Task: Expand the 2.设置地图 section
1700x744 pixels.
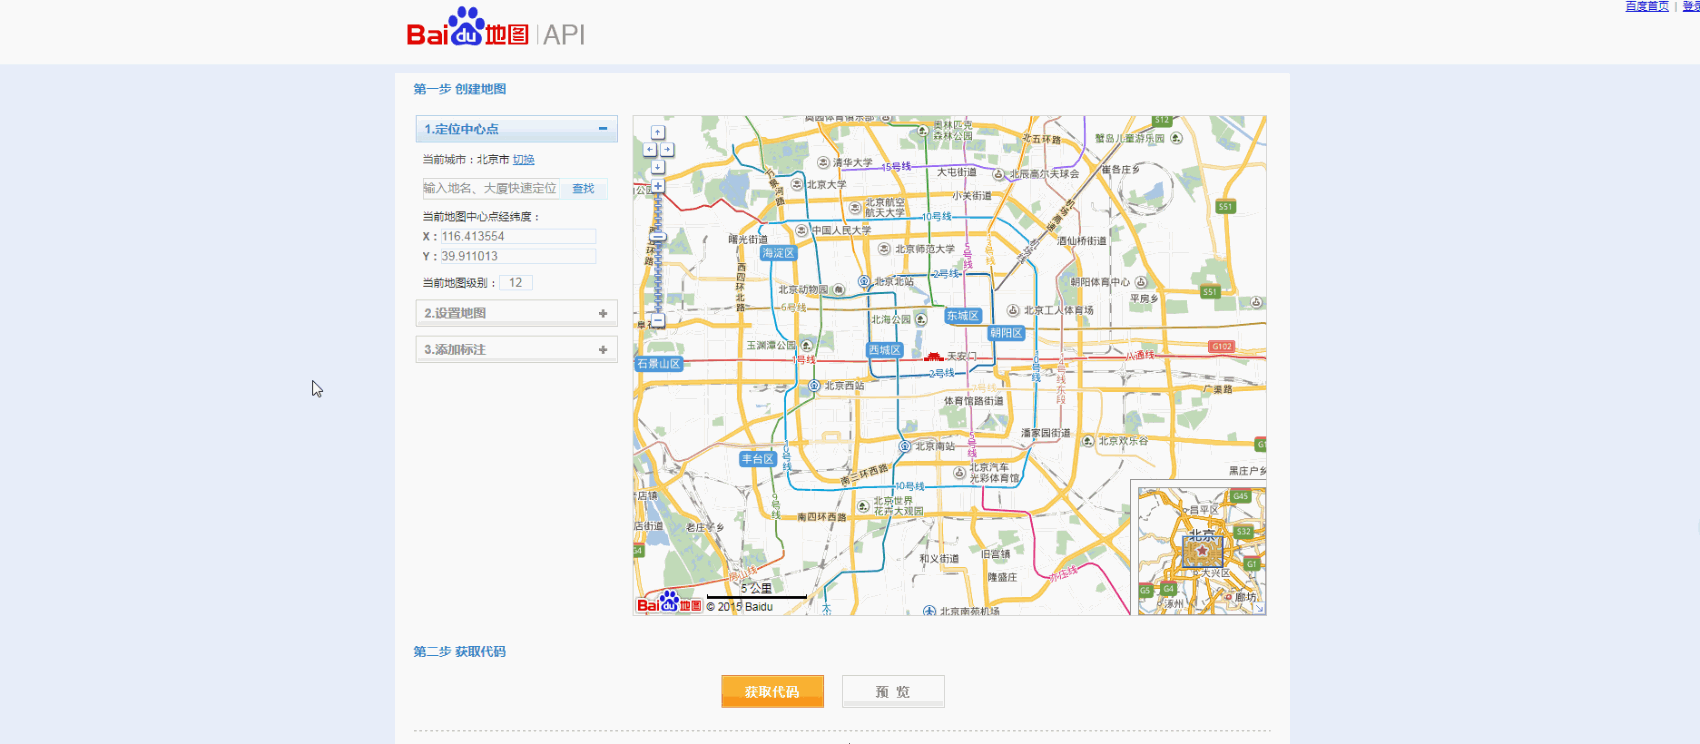Action: pos(602,313)
